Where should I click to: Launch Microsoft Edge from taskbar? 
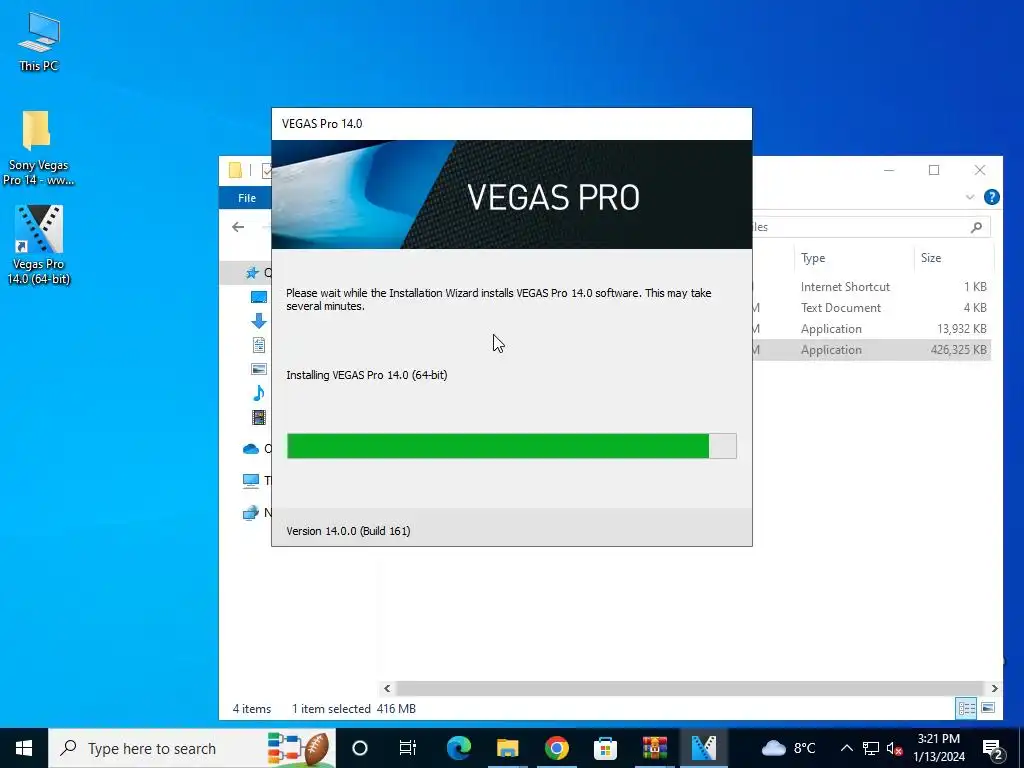(458, 748)
